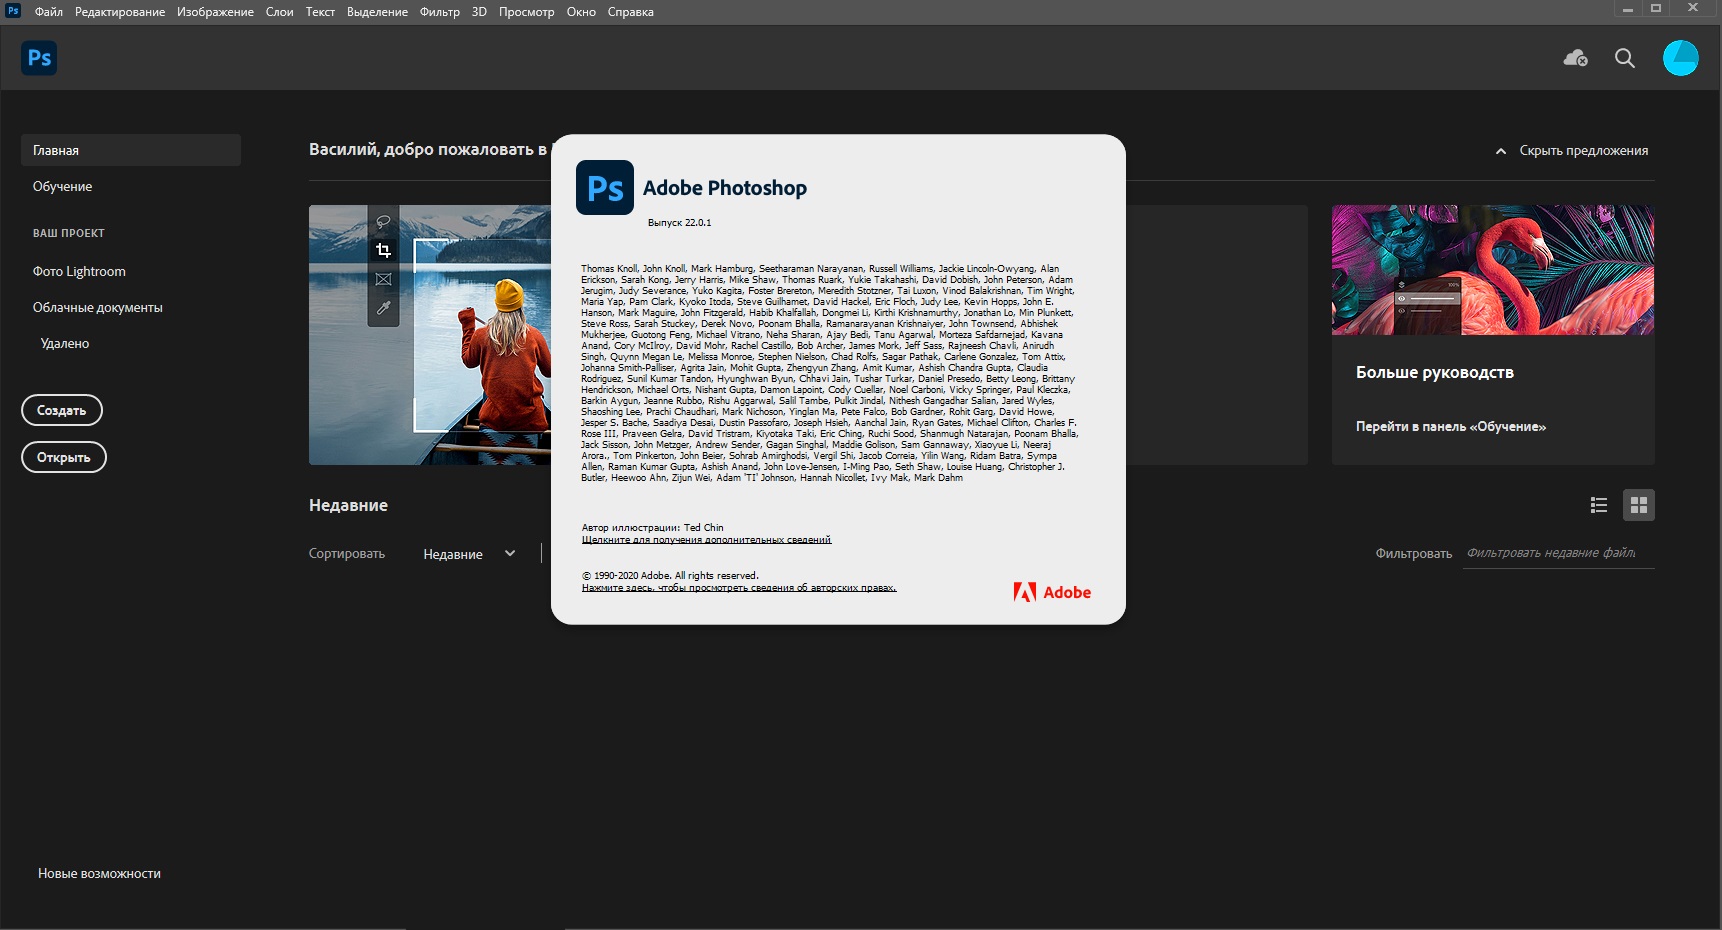Follow Перейти в панель «Обучение» link
Screen dimensions: 1722x930
point(1451,426)
